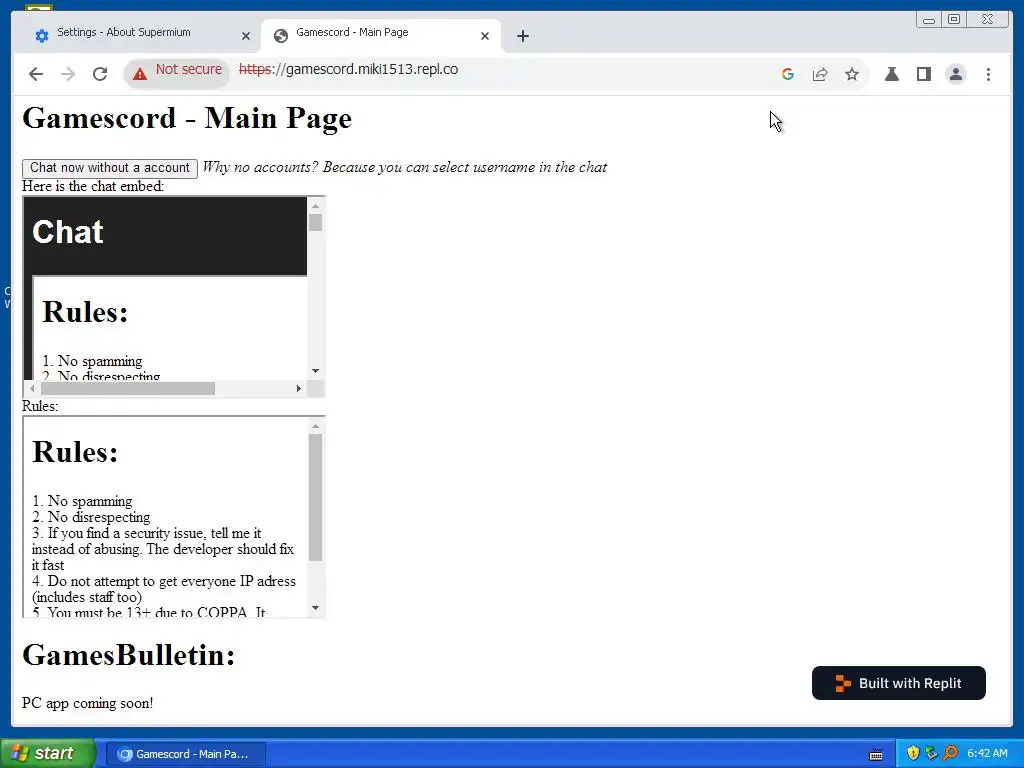Go back to the previous page
The height and width of the screenshot is (768, 1024).
click(36, 74)
